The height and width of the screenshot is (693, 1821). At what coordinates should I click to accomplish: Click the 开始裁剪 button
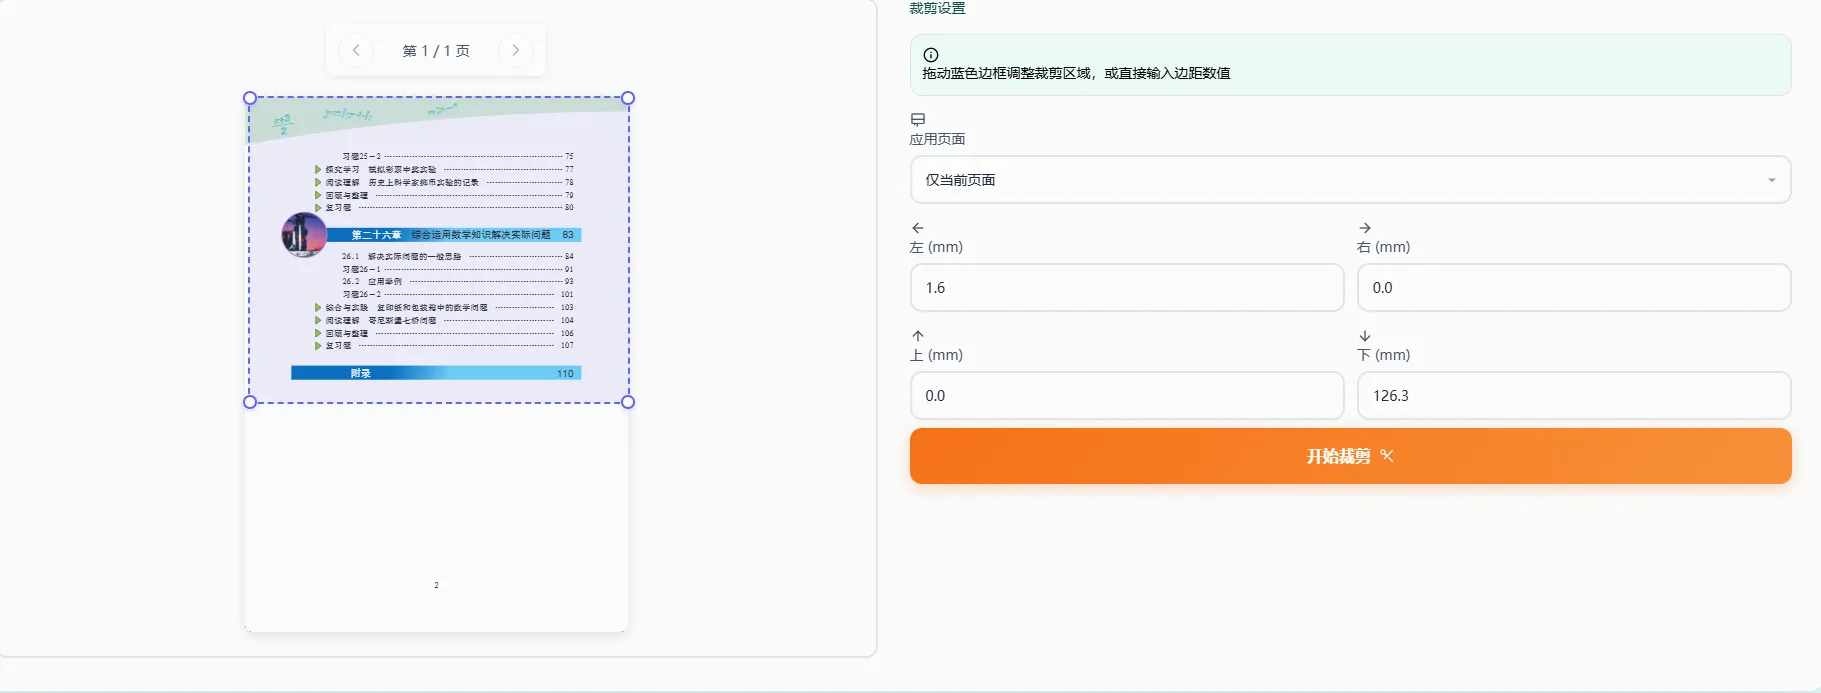pyautogui.click(x=1350, y=456)
